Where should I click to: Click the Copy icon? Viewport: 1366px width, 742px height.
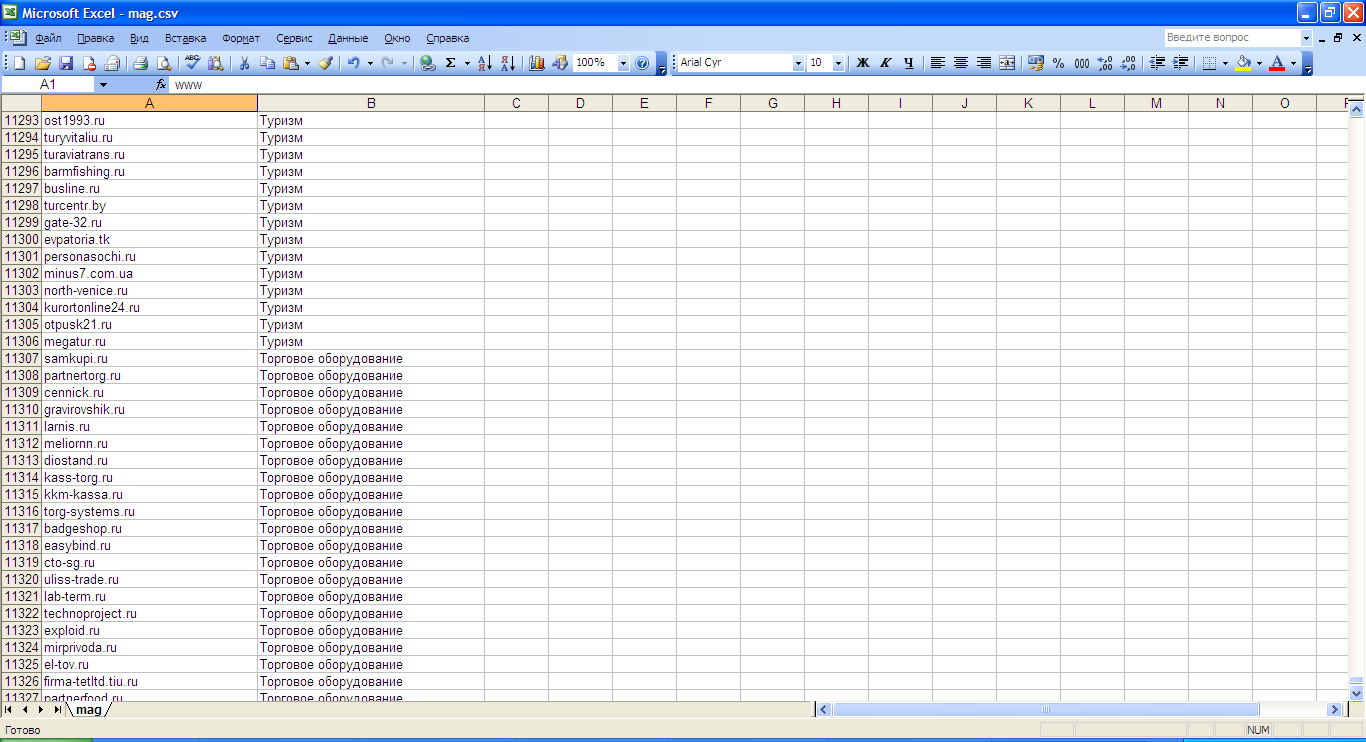click(x=267, y=63)
